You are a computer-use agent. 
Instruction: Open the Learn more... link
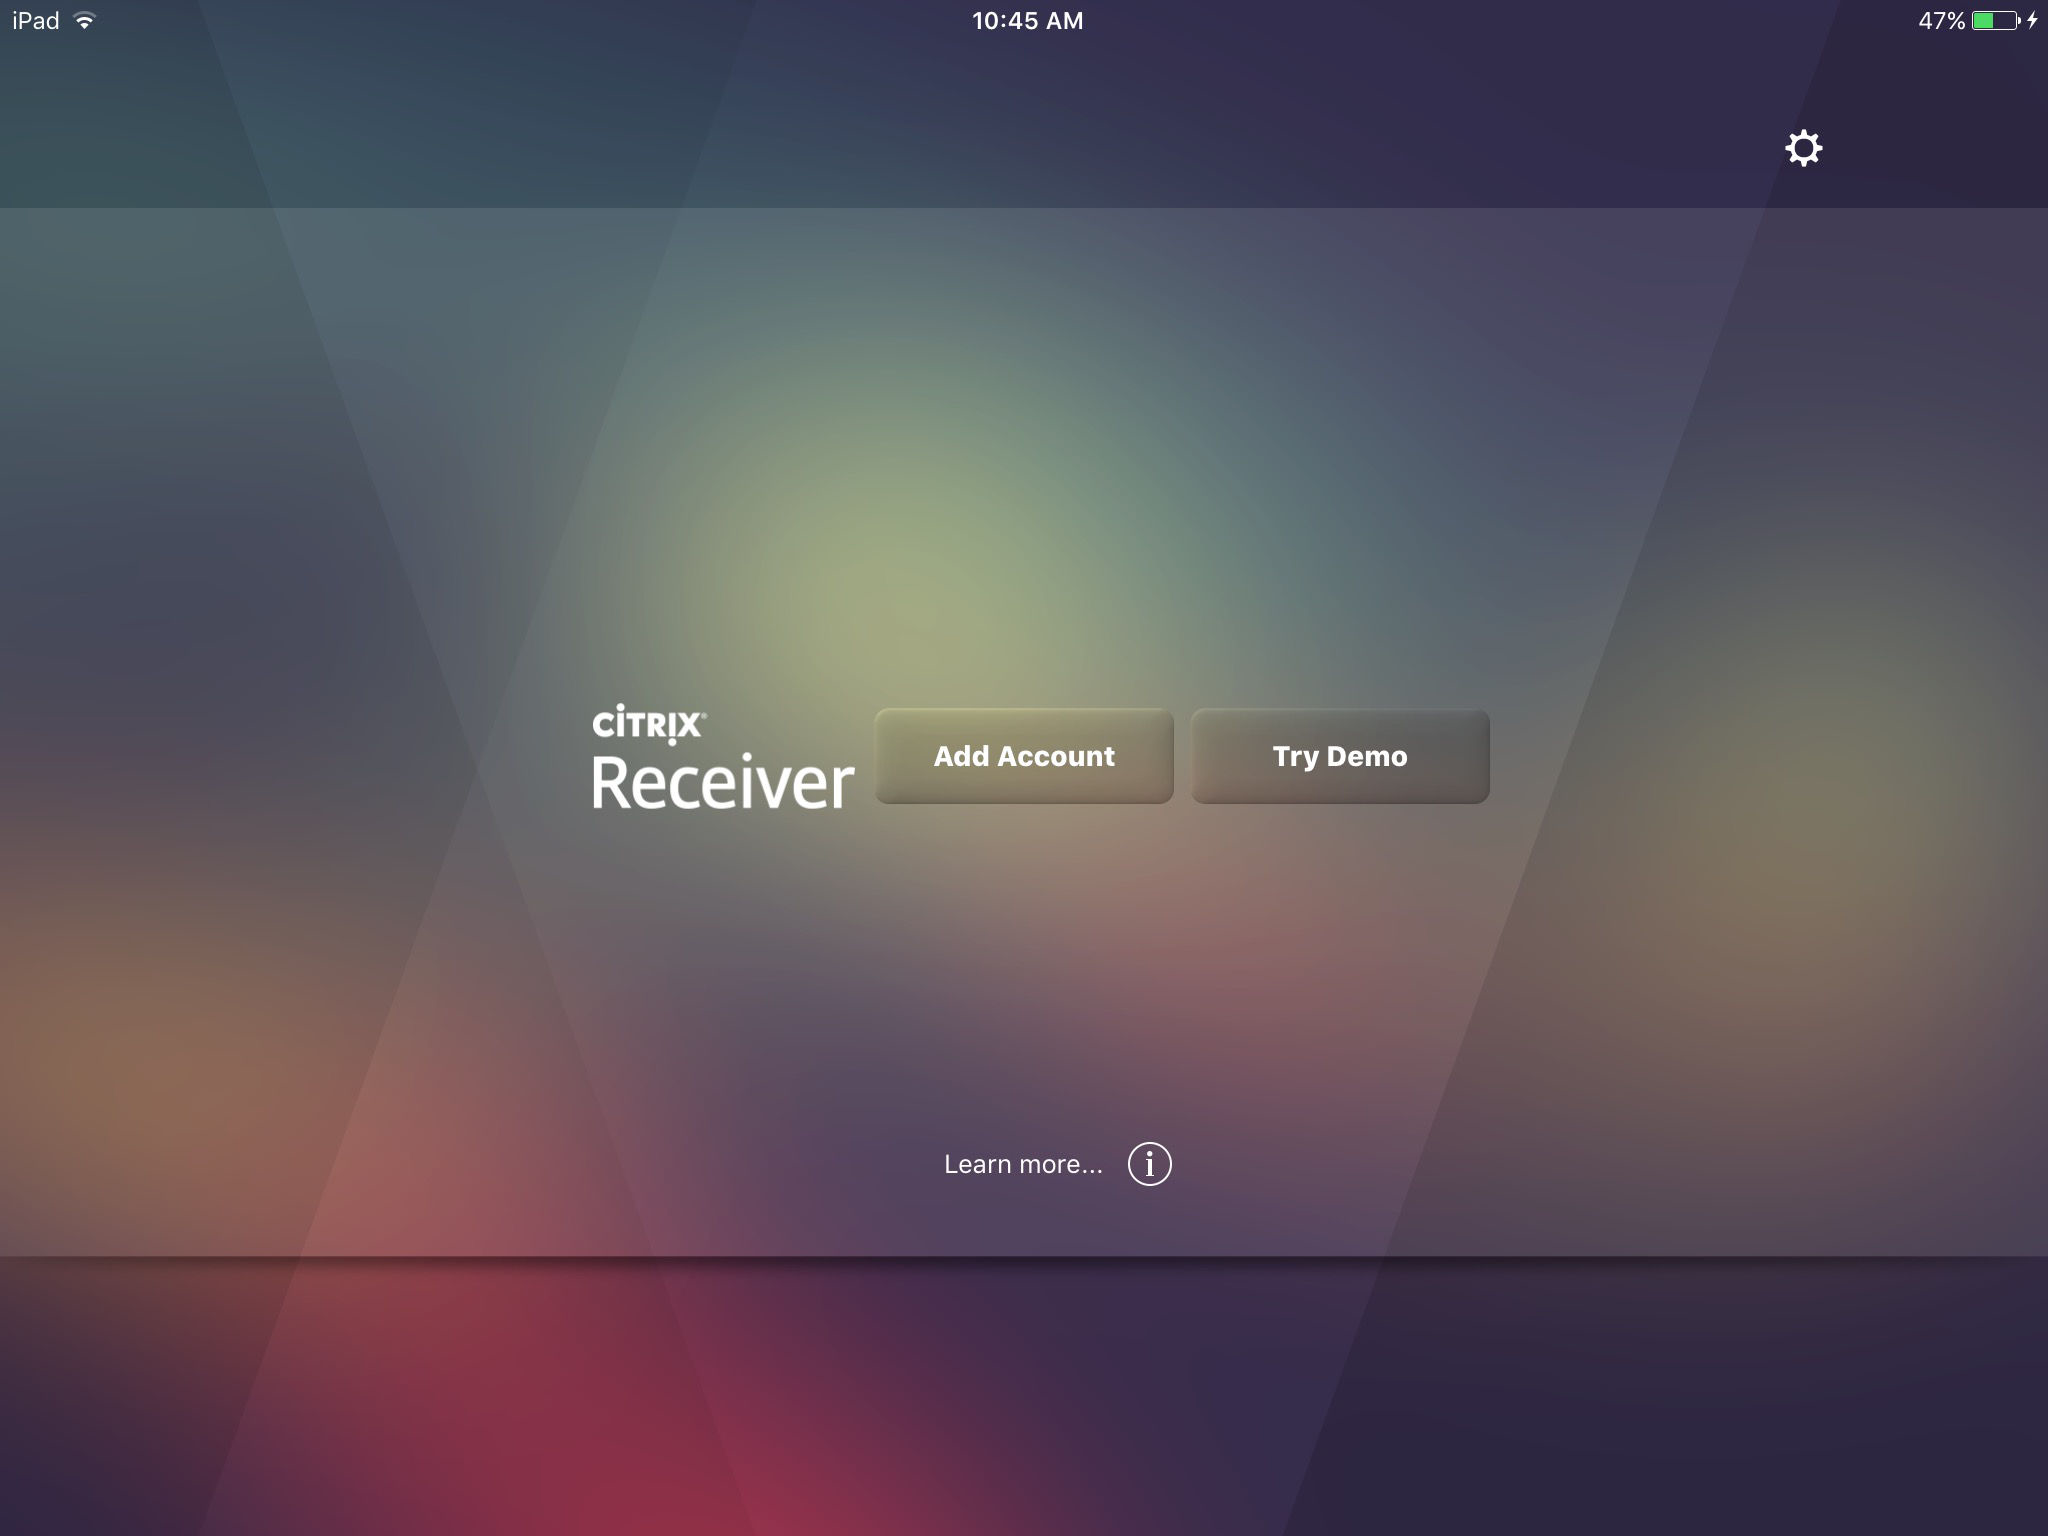coord(1022,1164)
